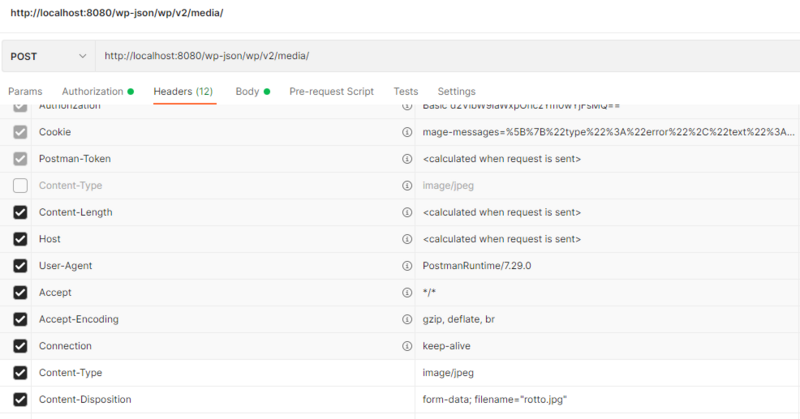Screen dimensions: 800x419
Task: Toggle the Content-Disposition header checkbox
Action: pos(20,400)
